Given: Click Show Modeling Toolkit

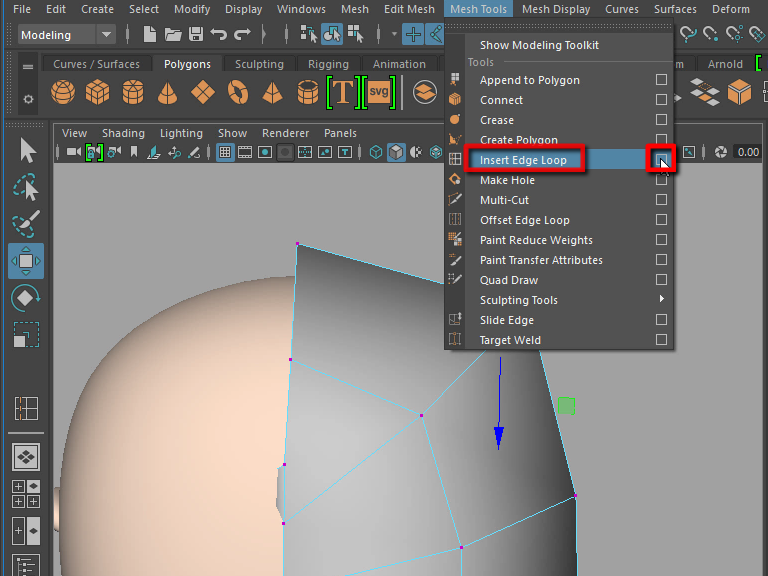Looking at the screenshot, I should (x=539, y=45).
